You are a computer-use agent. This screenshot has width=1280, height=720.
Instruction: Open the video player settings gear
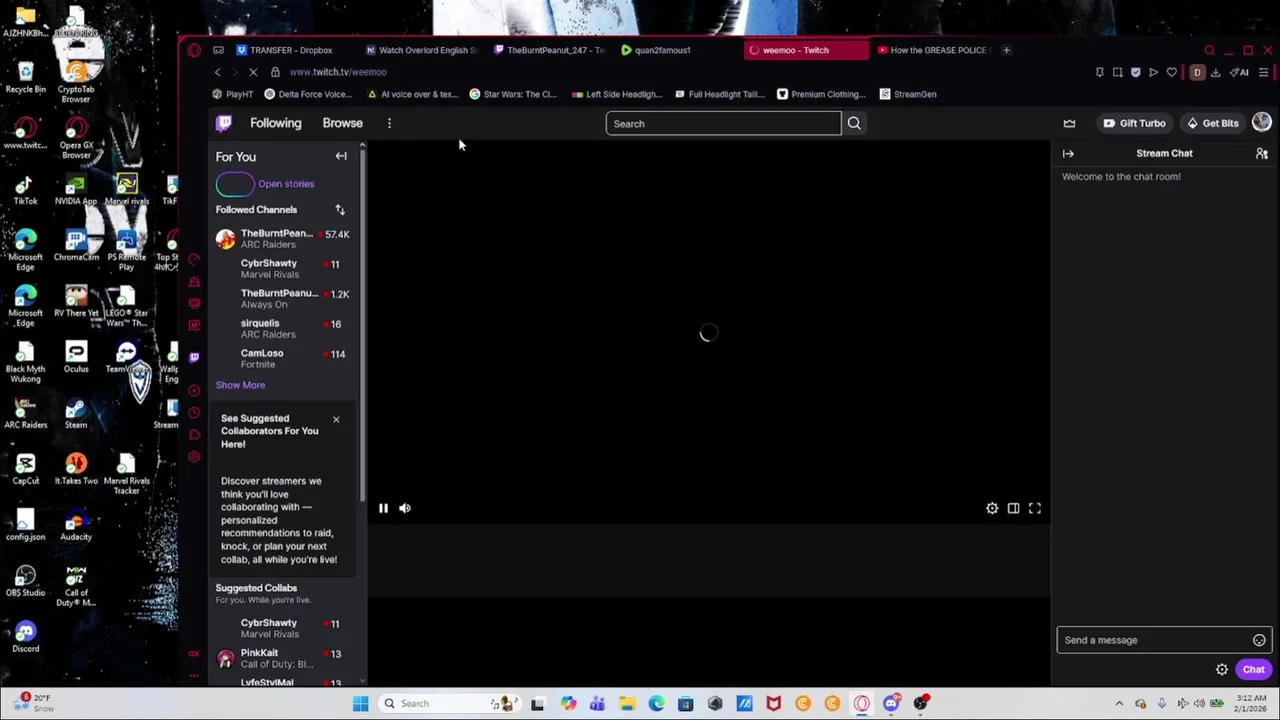click(x=992, y=508)
